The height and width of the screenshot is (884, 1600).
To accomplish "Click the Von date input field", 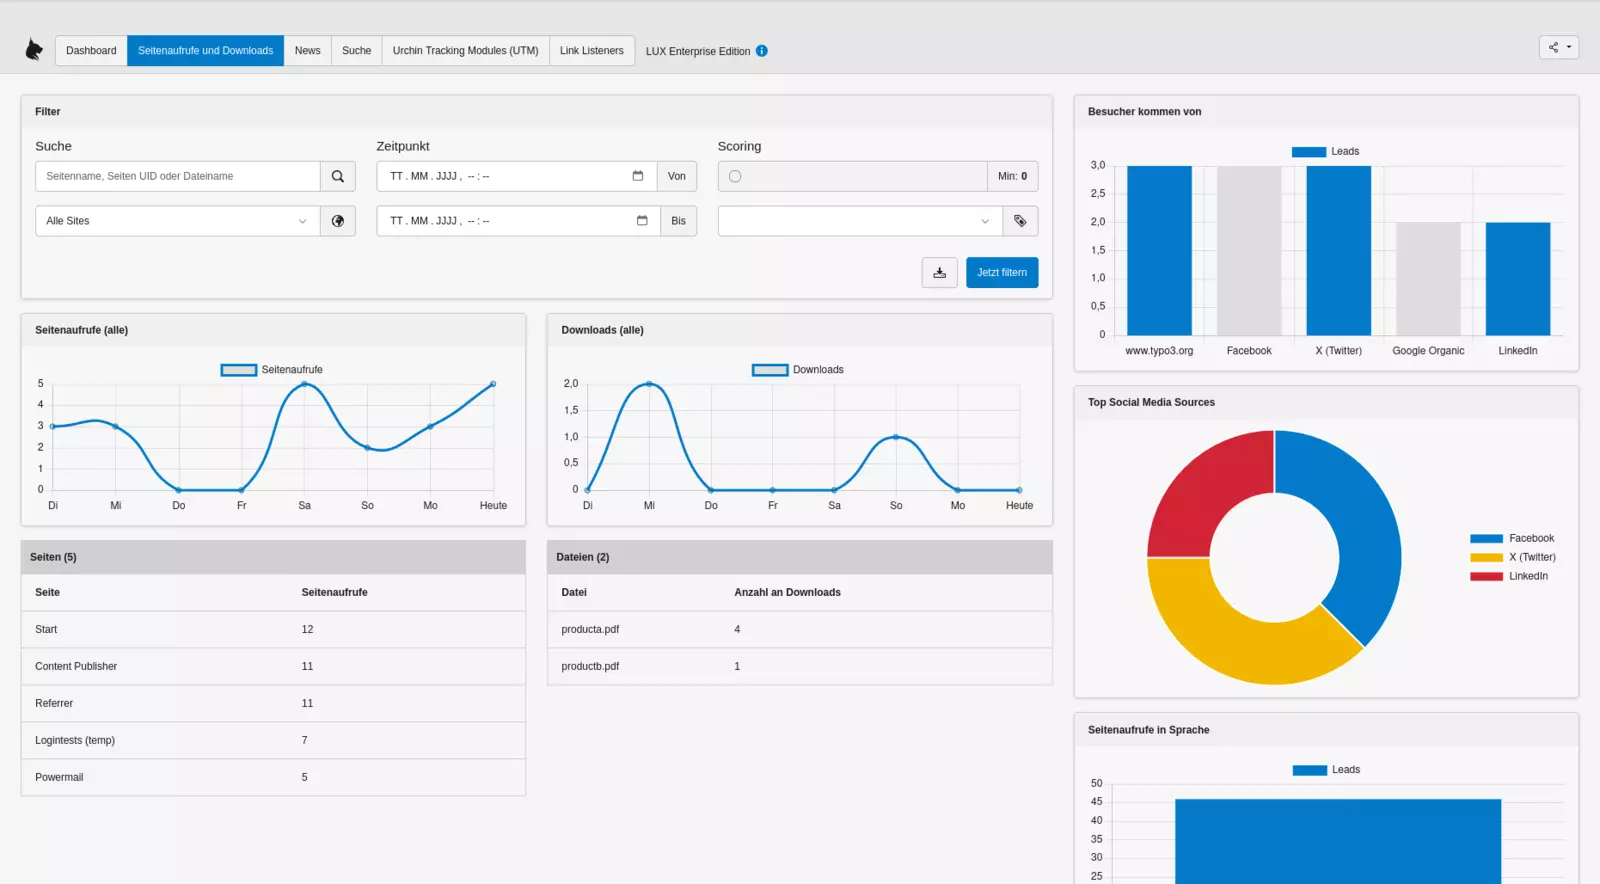I will click(x=517, y=176).
